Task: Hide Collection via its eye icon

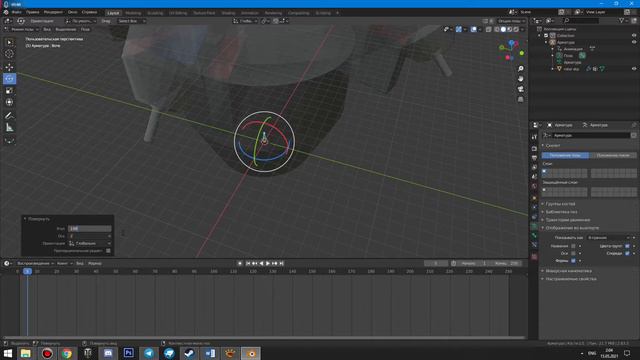Action: point(634,36)
